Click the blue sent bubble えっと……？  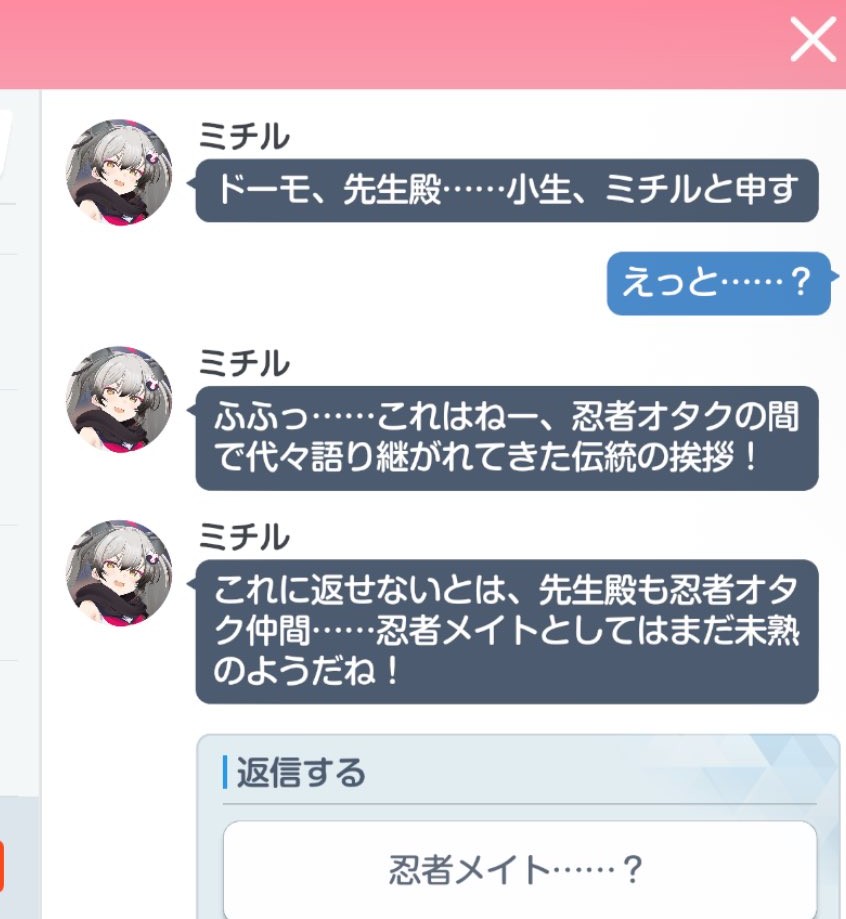pyautogui.click(x=719, y=283)
